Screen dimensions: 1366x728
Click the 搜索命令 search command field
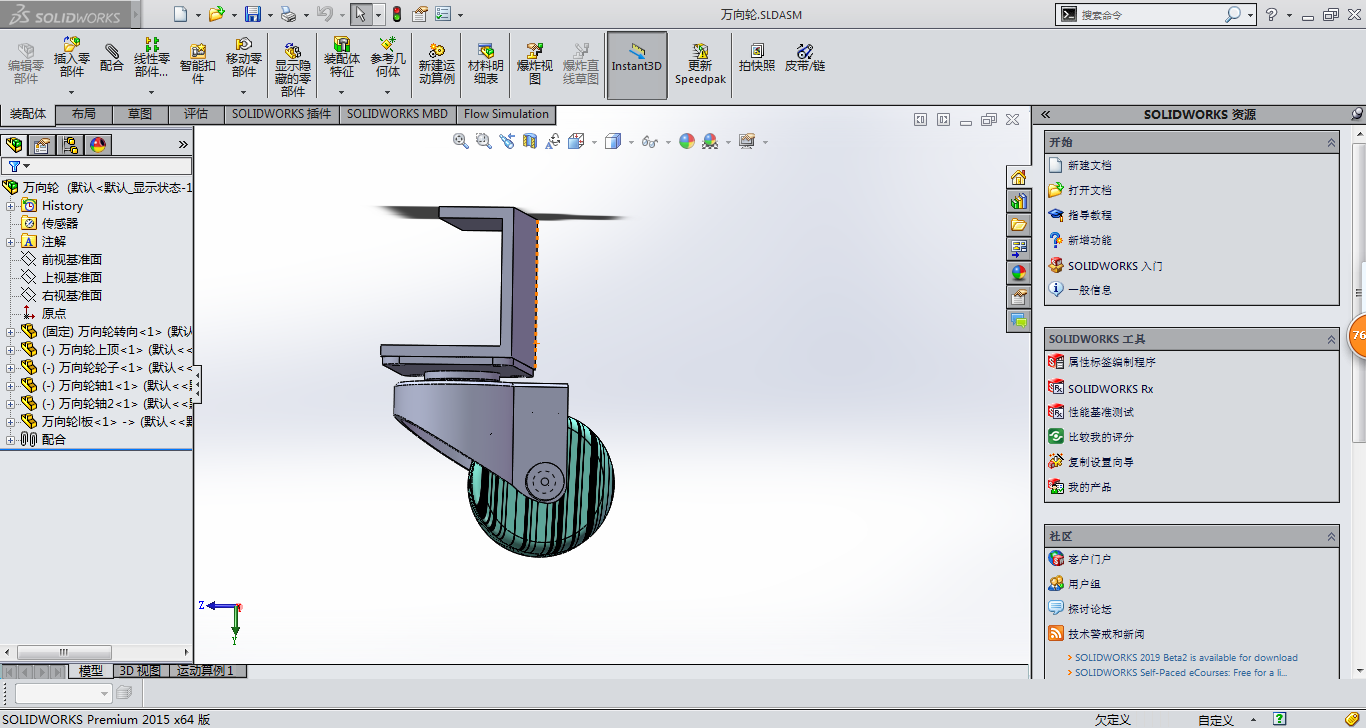click(x=1150, y=15)
